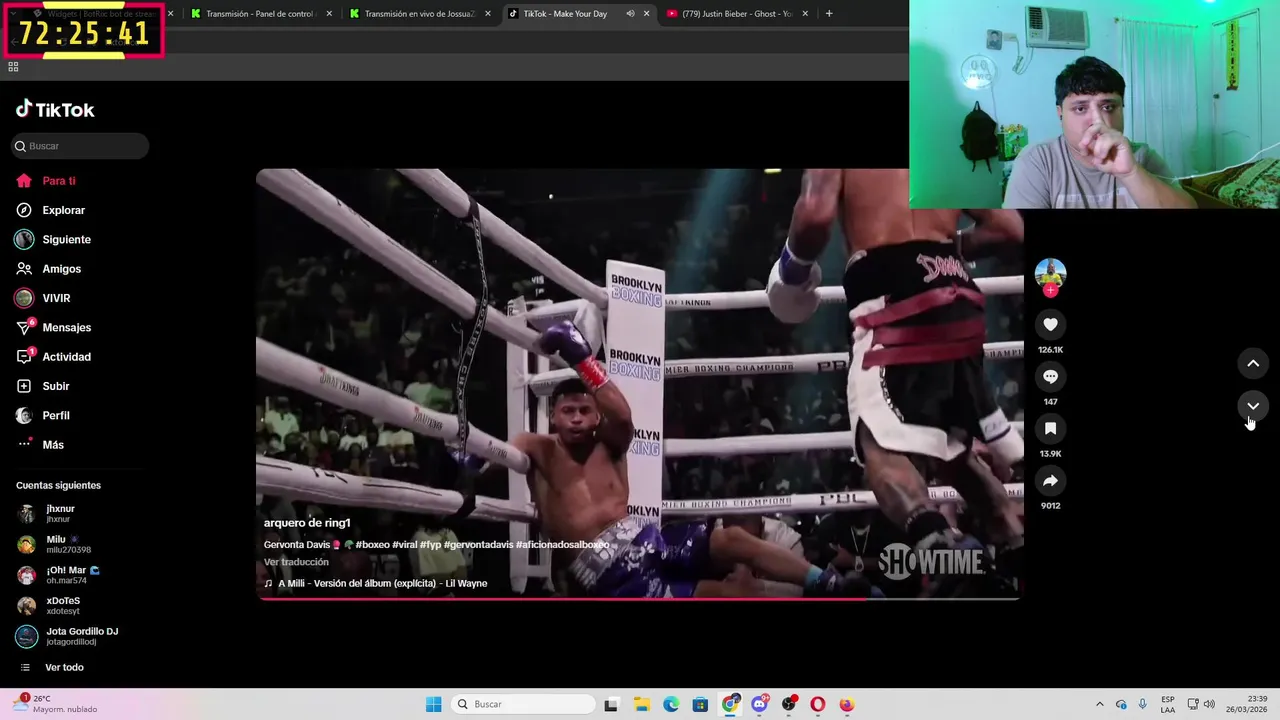Show hidden system tray icons
Image resolution: width=1280 pixels, height=720 pixels.
[1099, 704]
